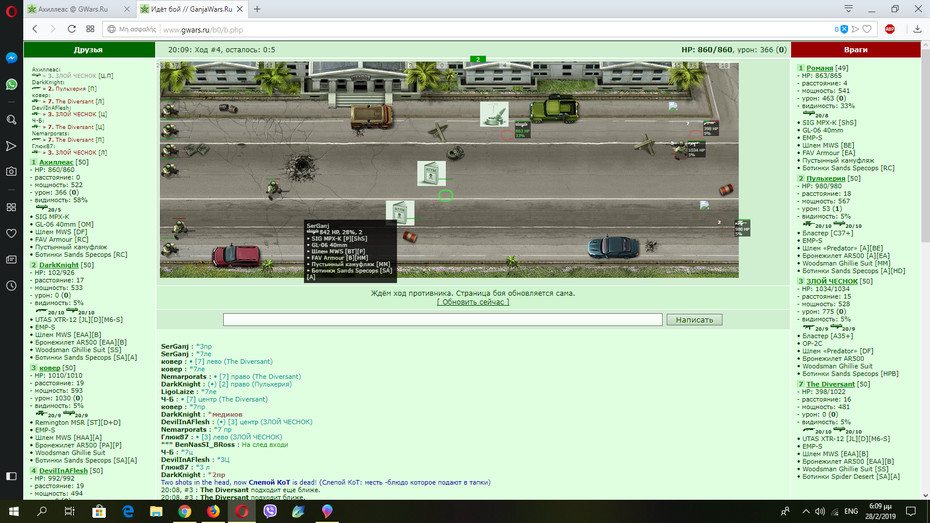
Task: Select the Идёт бой // GanjaWars.Ru tab
Action: coord(191,9)
